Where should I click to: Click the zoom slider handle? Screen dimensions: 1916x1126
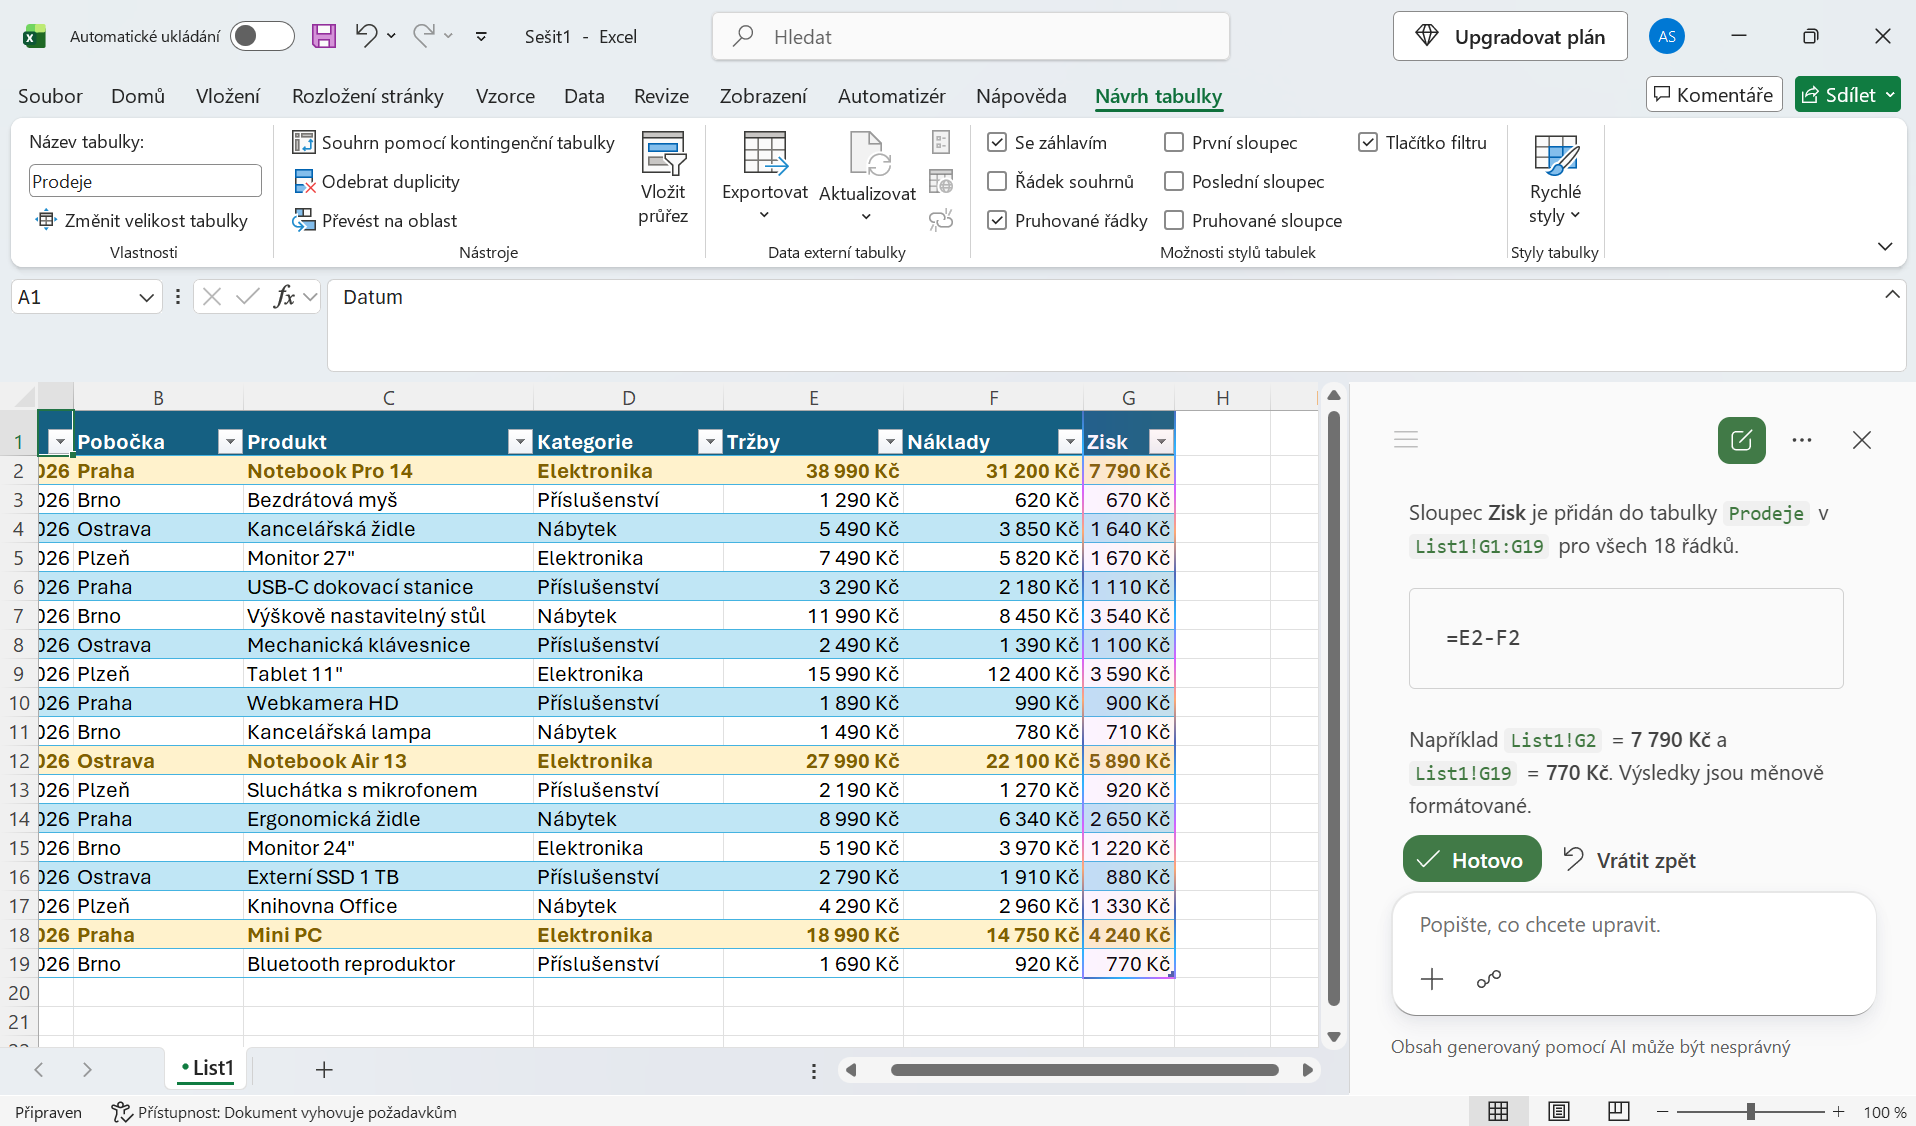coord(1750,1112)
